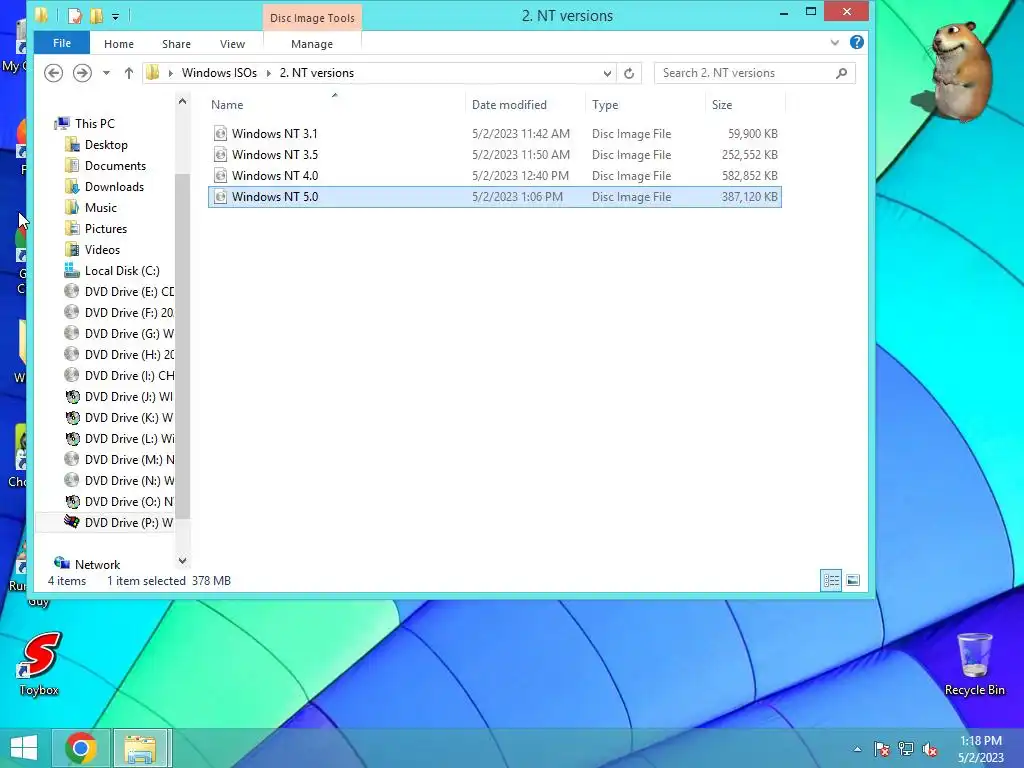Switch to the Home ribbon tab

point(119,44)
